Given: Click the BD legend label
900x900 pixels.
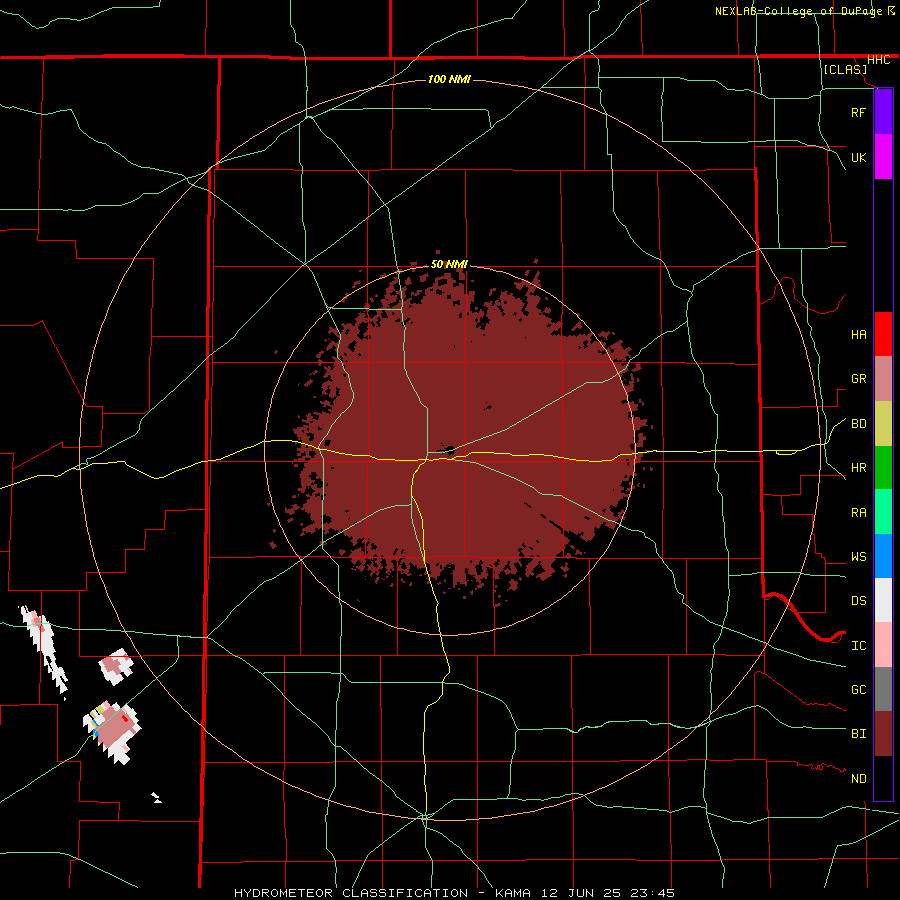Looking at the screenshot, I should click(x=858, y=424).
